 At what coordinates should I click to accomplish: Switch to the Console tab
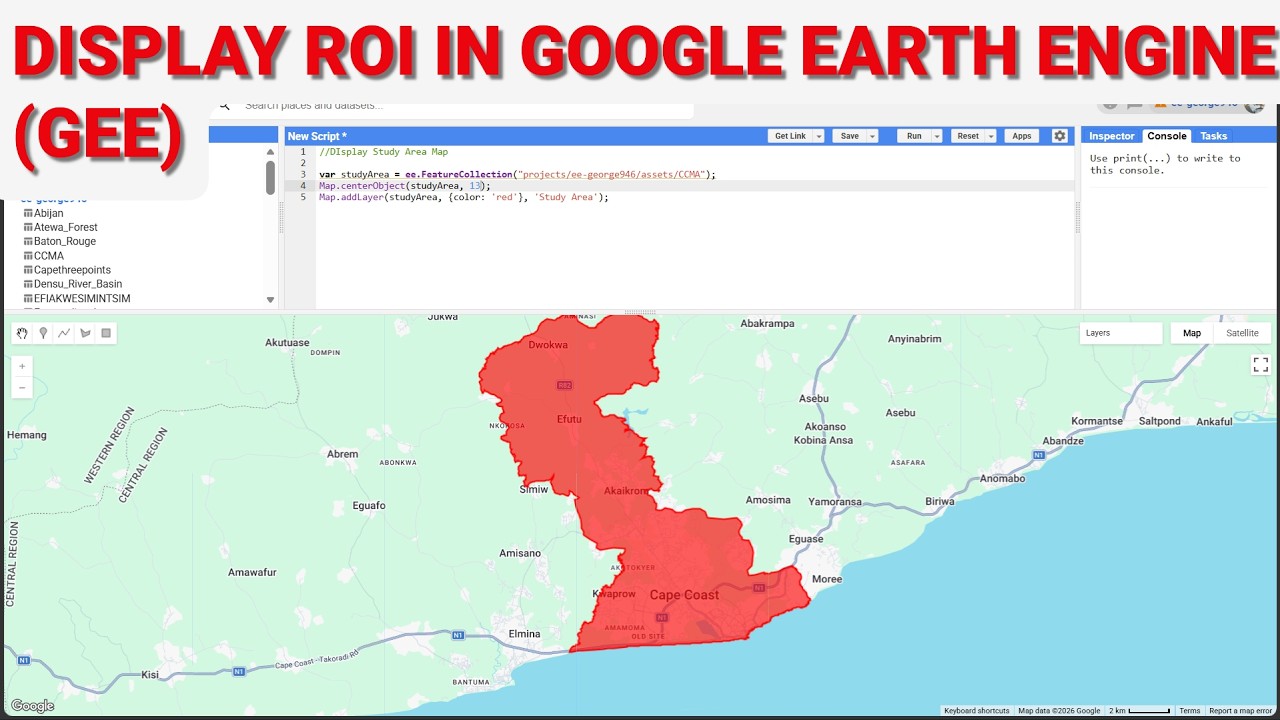pyautogui.click(x=1166, y=136)
